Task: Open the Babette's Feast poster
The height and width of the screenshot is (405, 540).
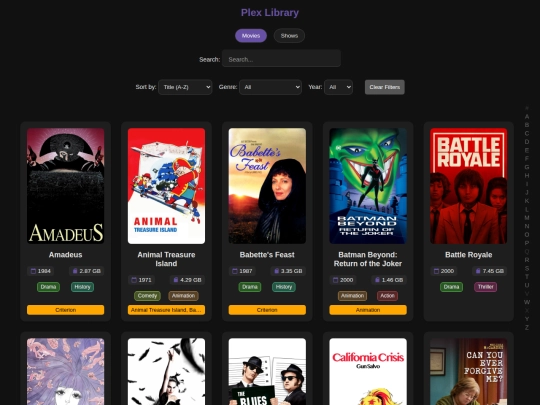Action: coord(267,186)
